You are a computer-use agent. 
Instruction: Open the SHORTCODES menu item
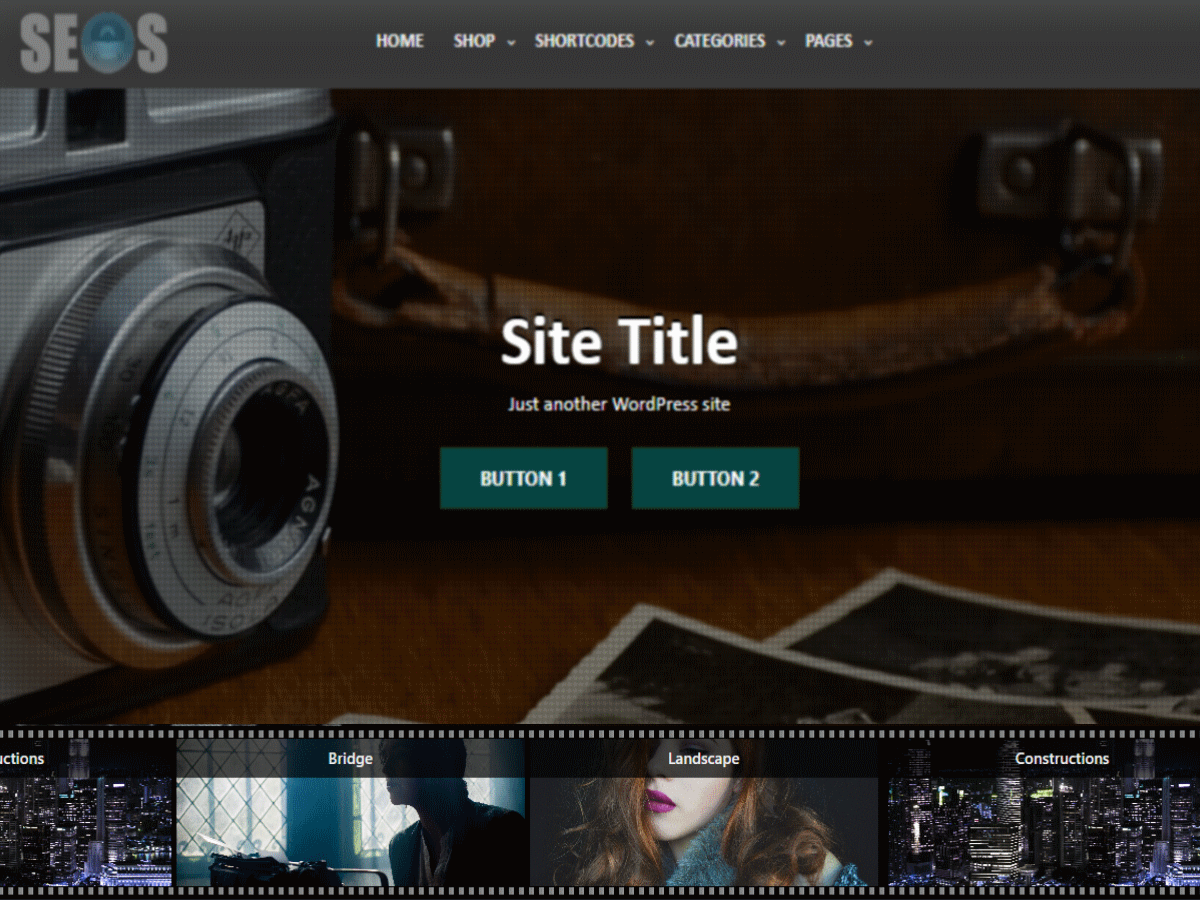(x=584, y=41)
